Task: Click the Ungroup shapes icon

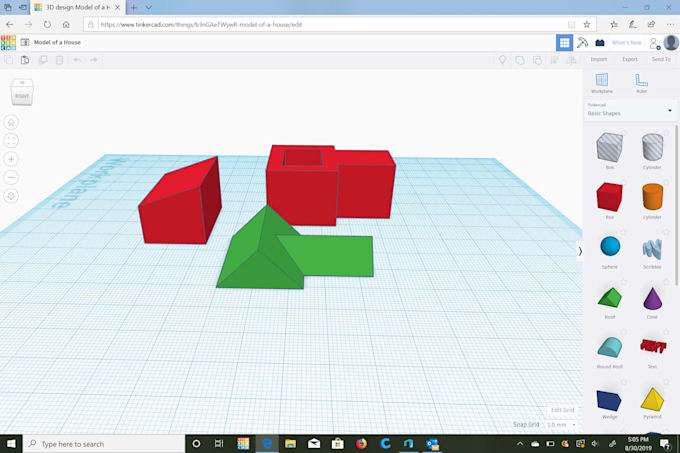Action: point(537,60)
